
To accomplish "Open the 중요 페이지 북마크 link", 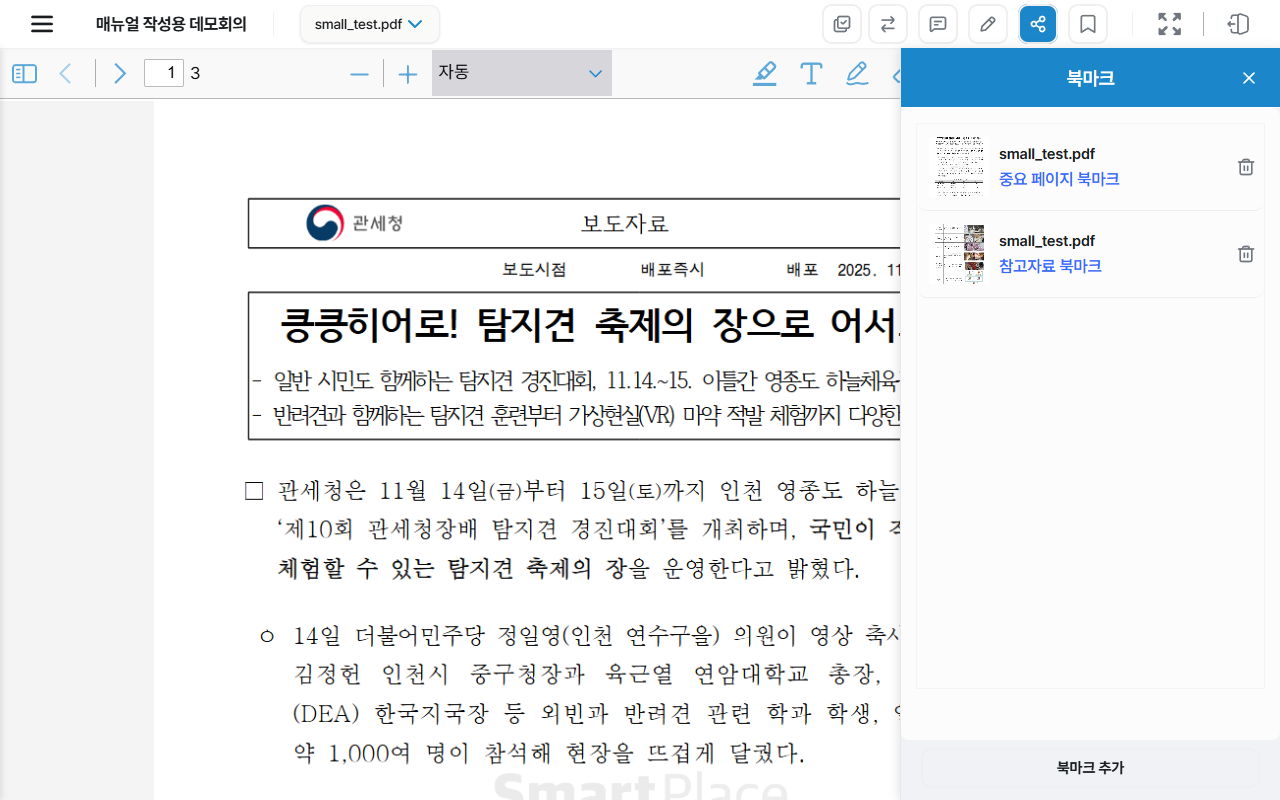I will coord(1059,179).
